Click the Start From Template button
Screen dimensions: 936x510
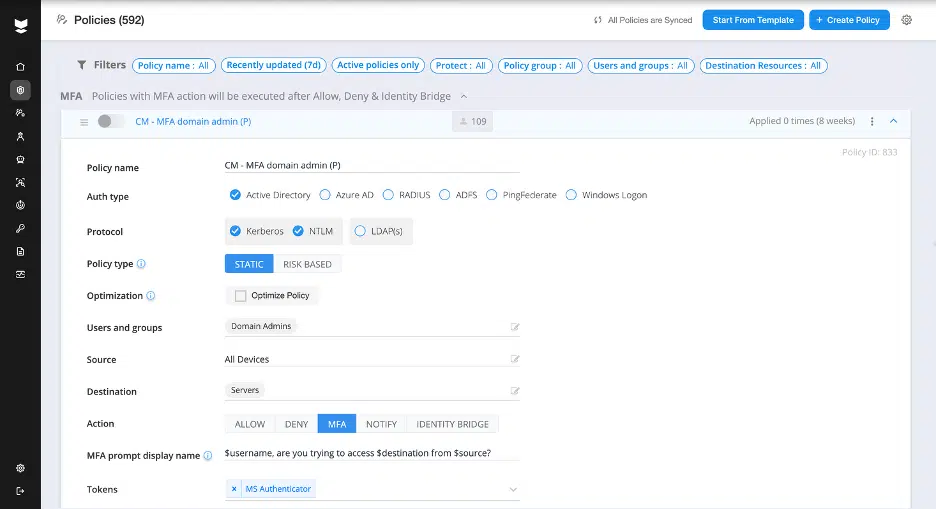tap(753, 20)
